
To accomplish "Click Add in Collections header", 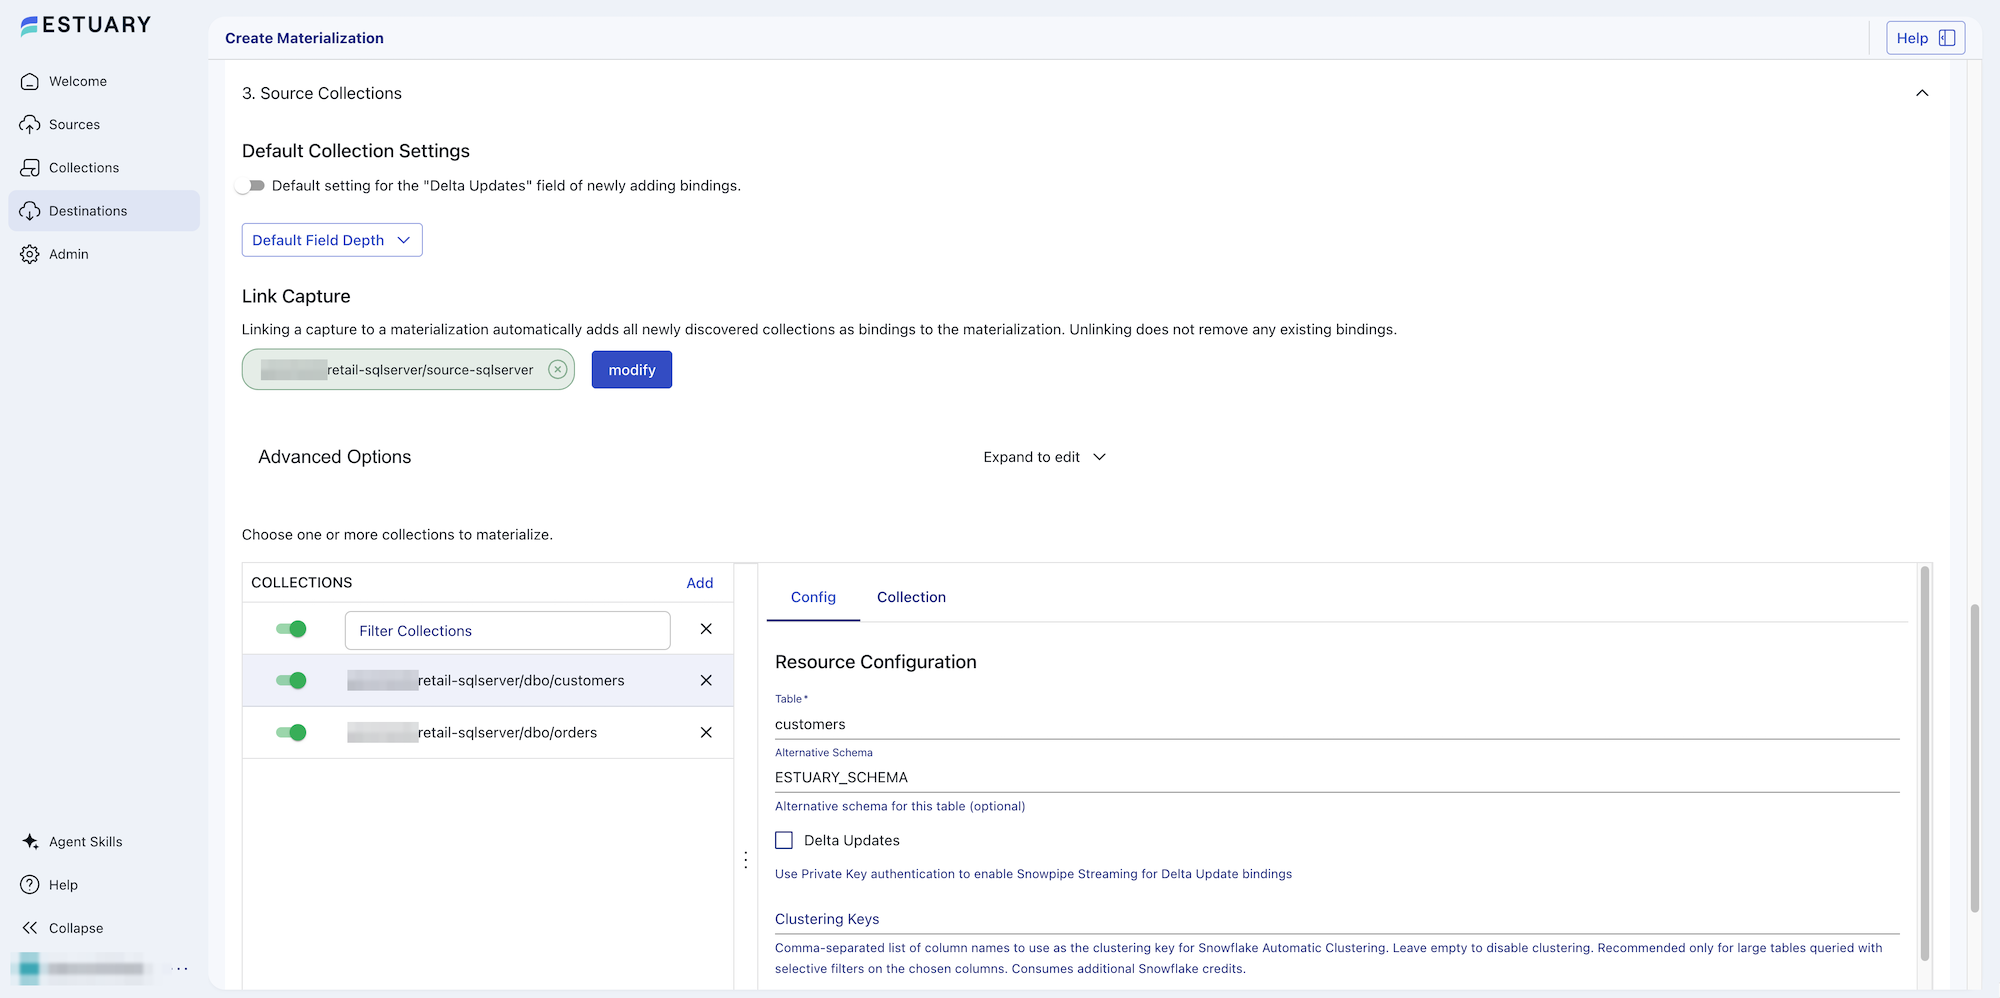I will [x=700, y=583].
